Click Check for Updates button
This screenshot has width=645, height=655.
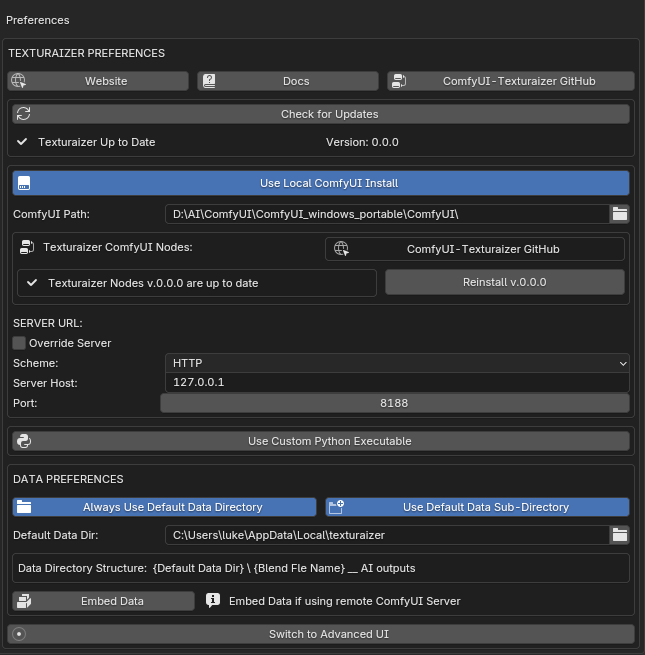321,114
